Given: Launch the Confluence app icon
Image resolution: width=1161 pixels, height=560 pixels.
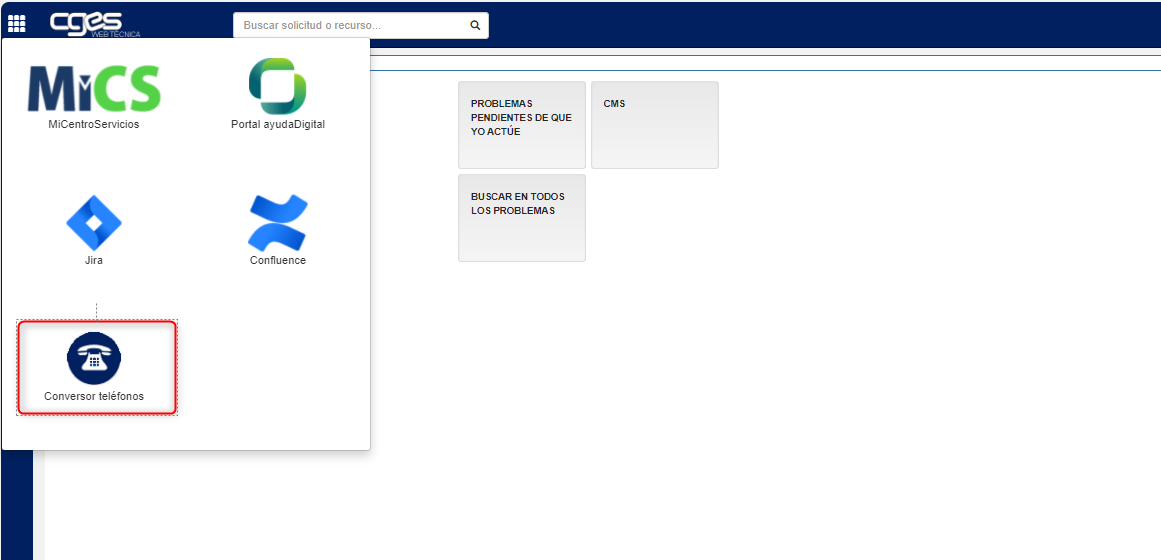Looking at the screenshot, I should pos(278,222).
